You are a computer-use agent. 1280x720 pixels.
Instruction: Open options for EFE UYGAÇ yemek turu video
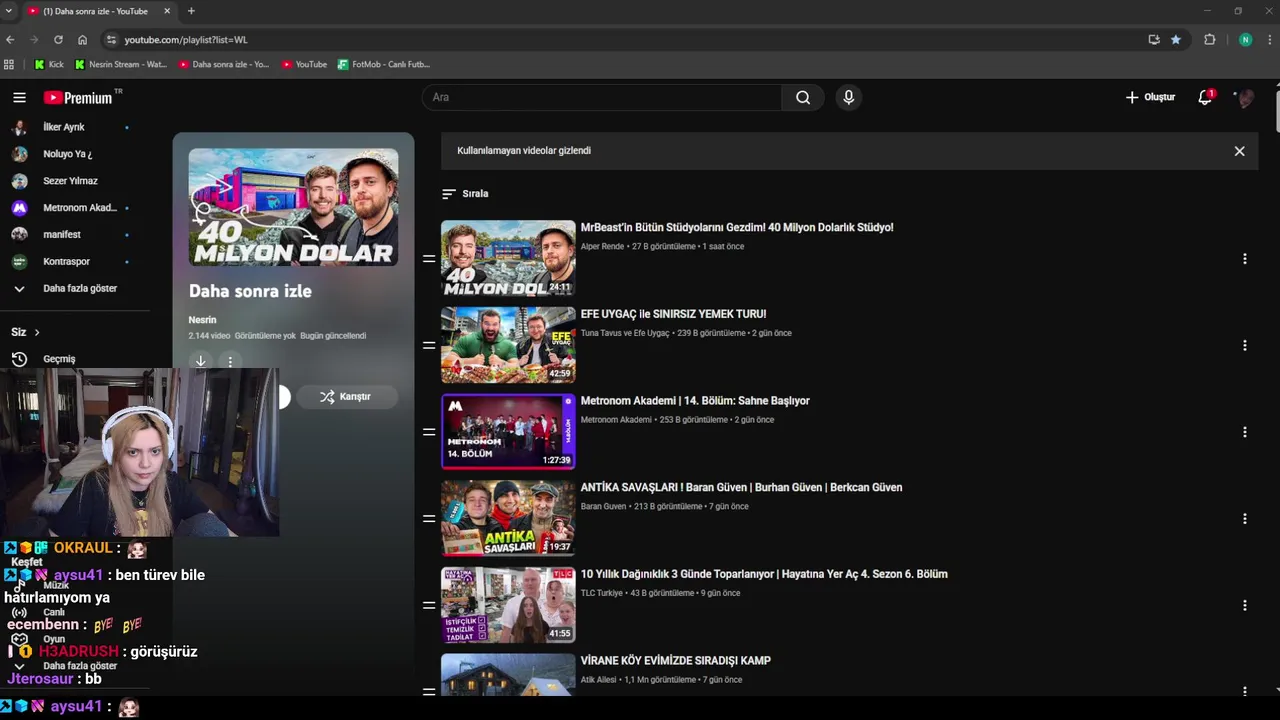(x=1245, y=346)
